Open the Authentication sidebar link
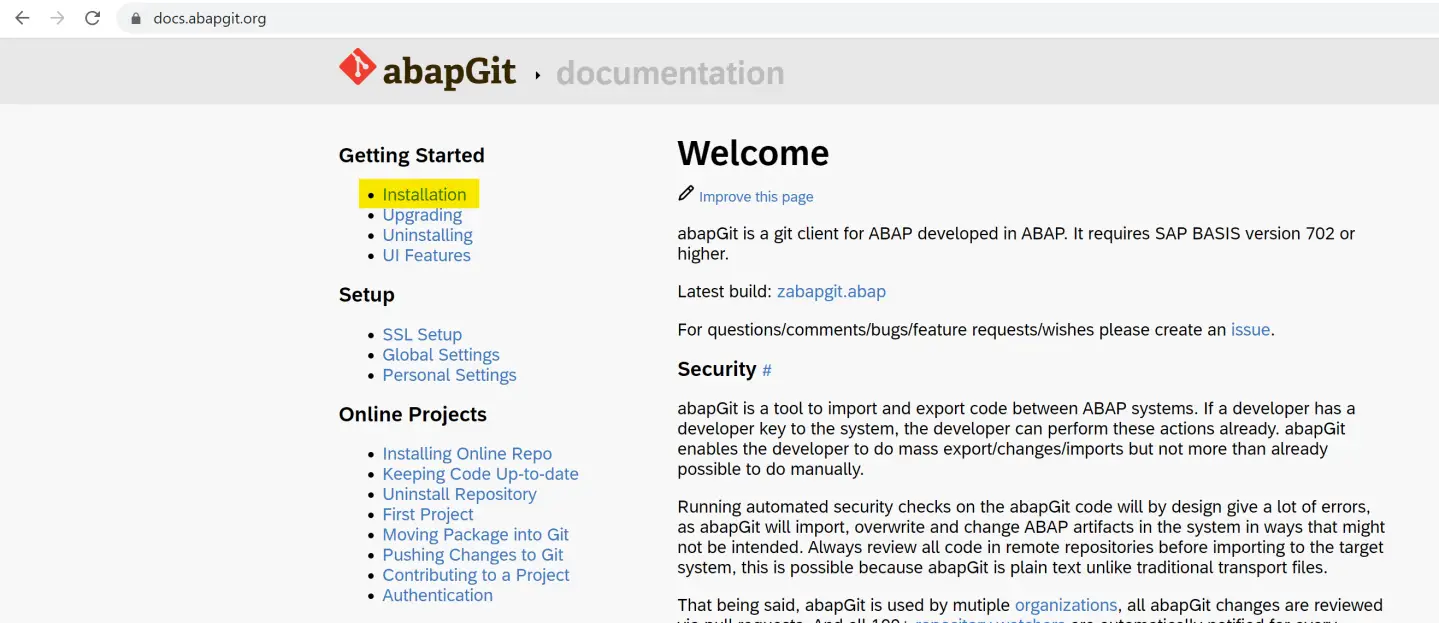Screen dimensions: 1439x623 [x=437, y=595]
